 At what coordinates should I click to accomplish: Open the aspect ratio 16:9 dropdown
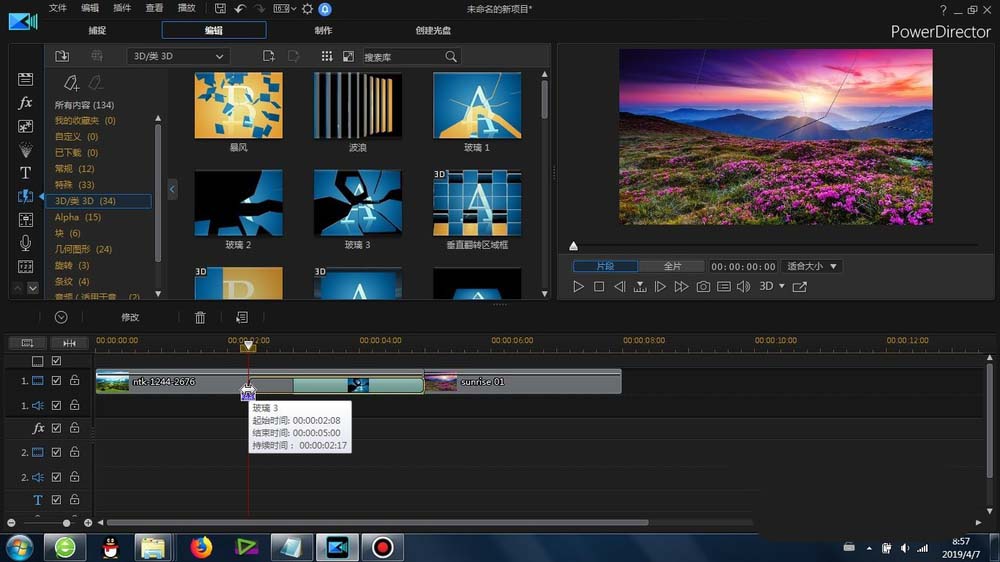[285, 9]
